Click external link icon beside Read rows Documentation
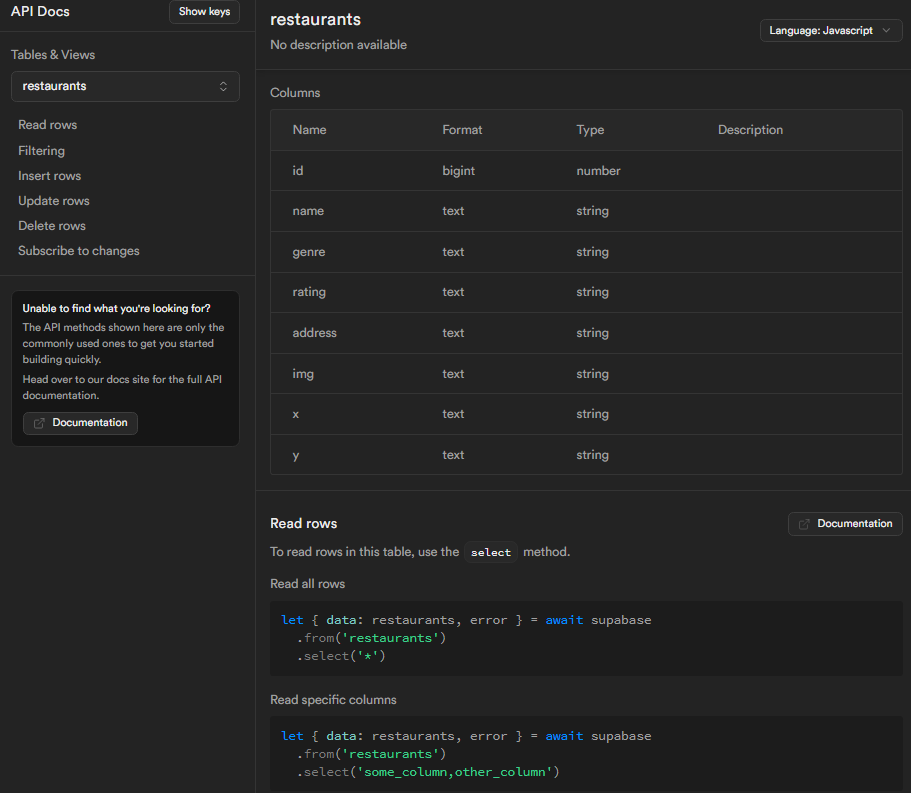Viewport: 911px width, 793px height. [804, 524]
